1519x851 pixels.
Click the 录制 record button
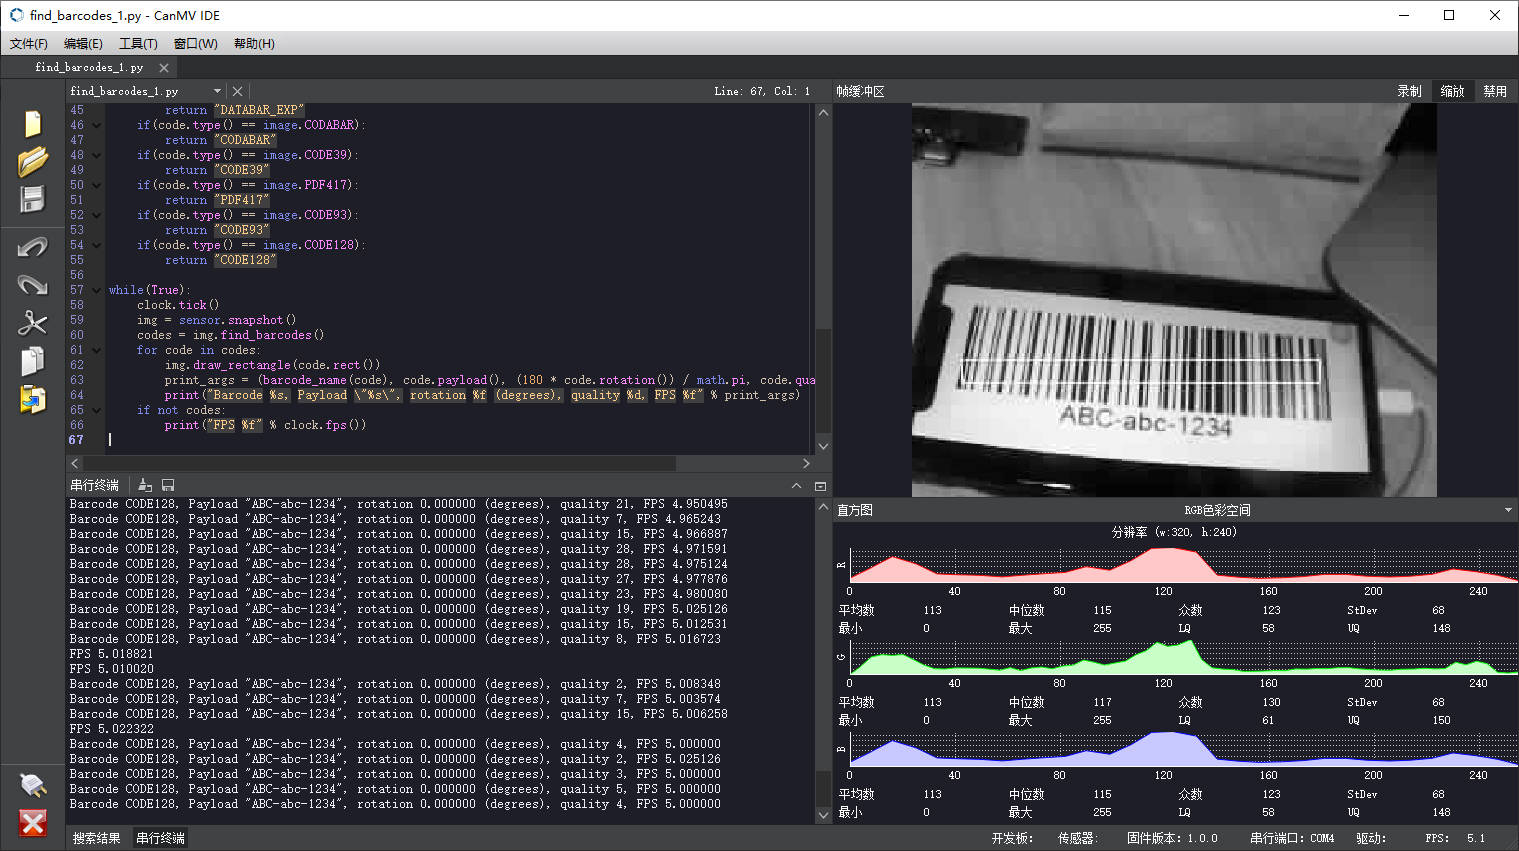point(1409,91)
